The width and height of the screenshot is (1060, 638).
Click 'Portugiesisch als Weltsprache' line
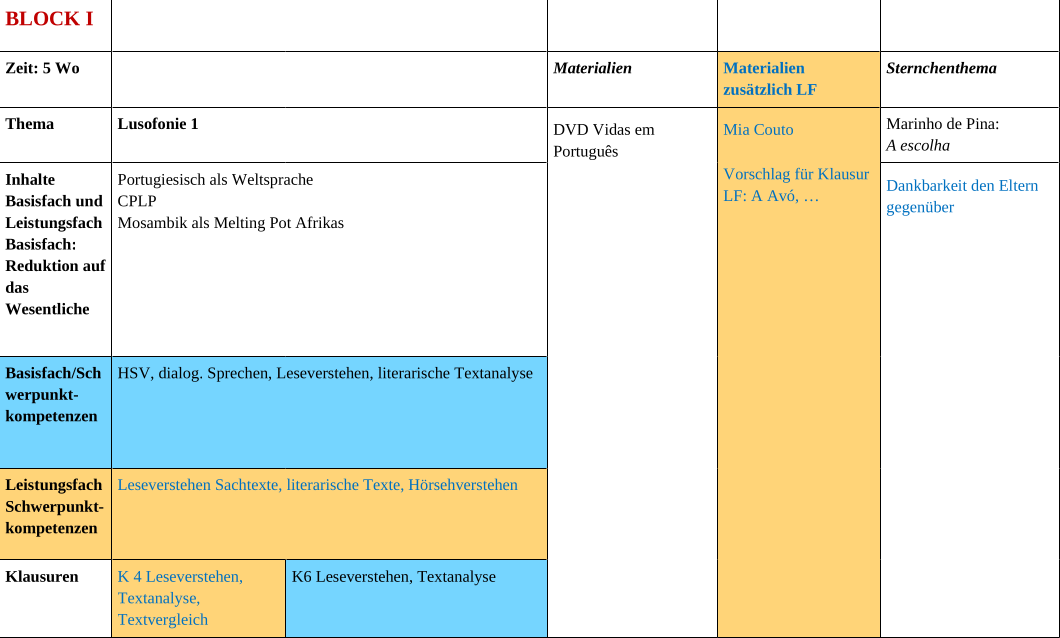click(x=215, y=179)
